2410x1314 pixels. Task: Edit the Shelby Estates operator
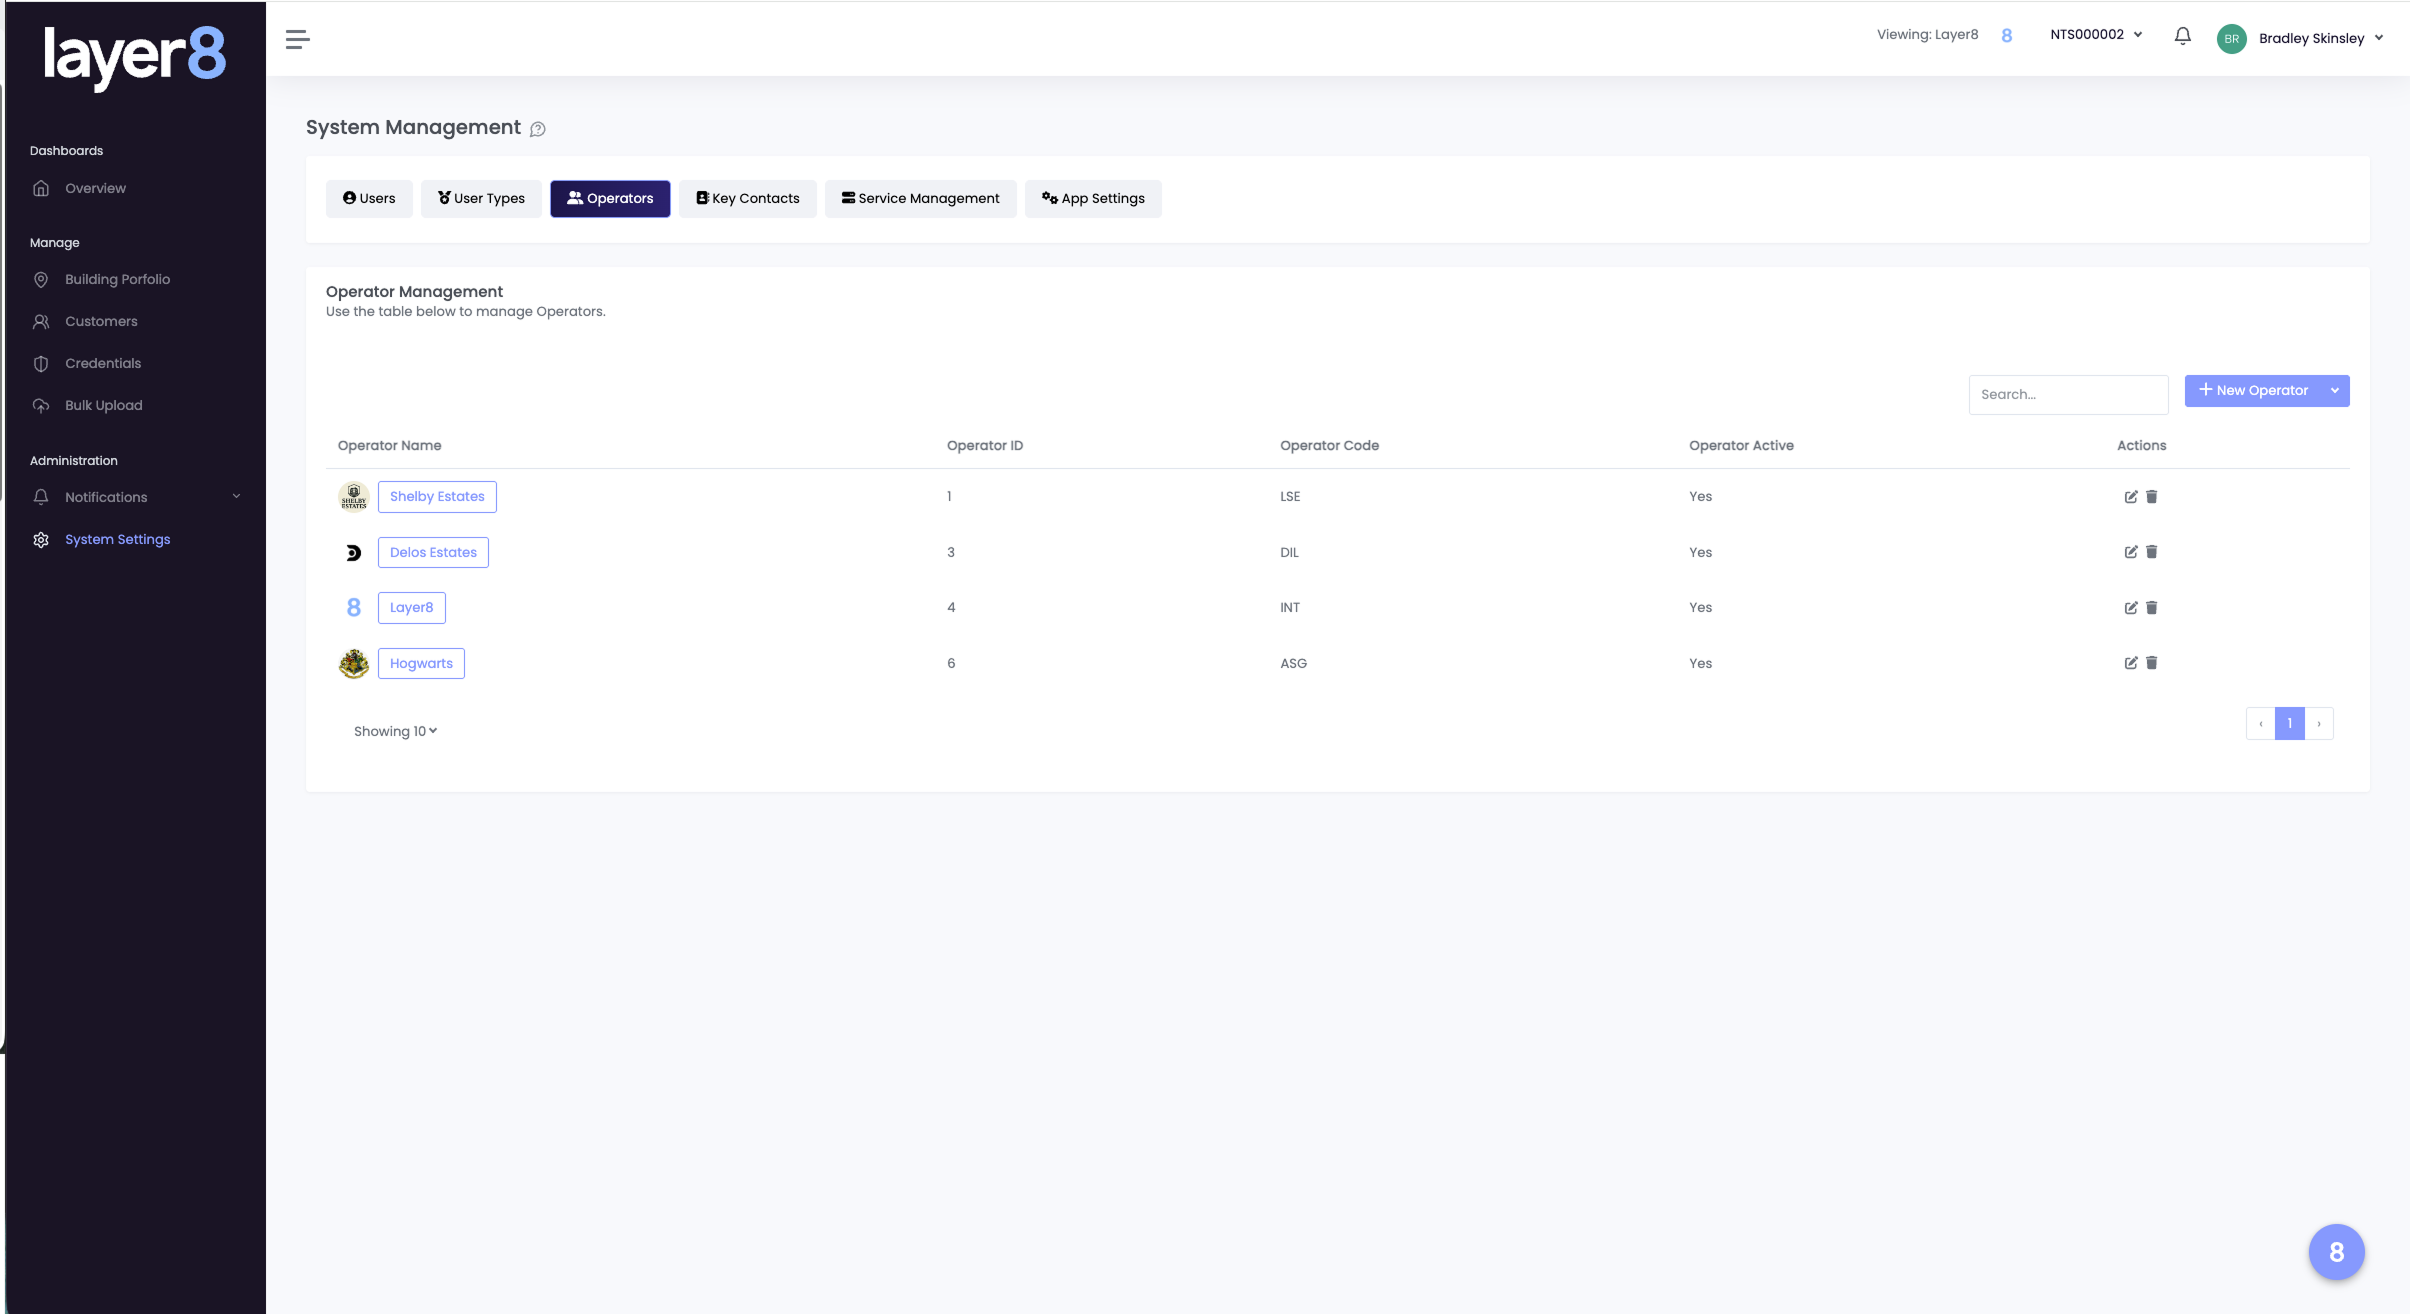(2130, 497)
